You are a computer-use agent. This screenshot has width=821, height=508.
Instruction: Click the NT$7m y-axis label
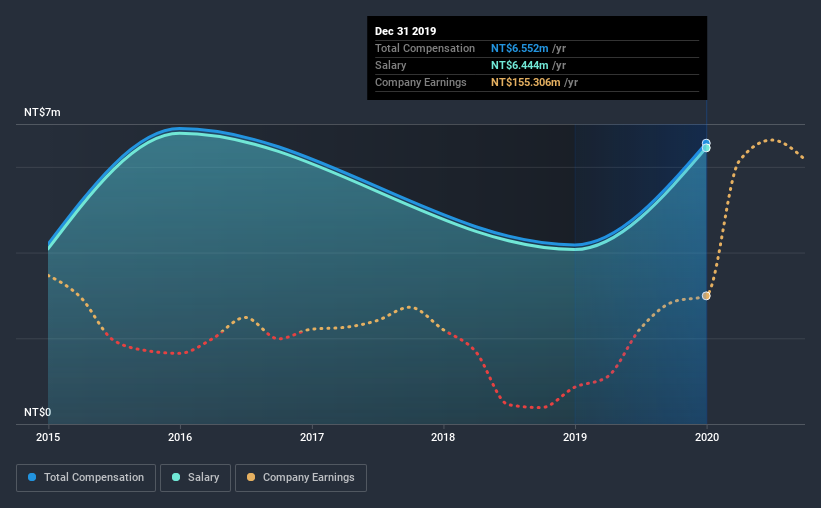(x=42, y=113)
